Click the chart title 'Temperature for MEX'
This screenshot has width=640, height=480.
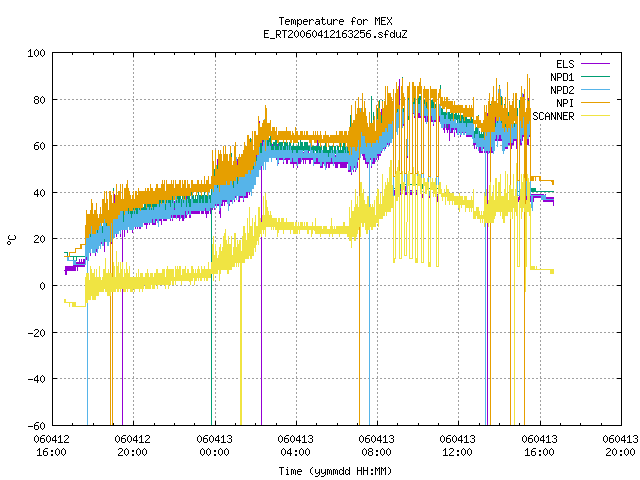click(335, 21)
